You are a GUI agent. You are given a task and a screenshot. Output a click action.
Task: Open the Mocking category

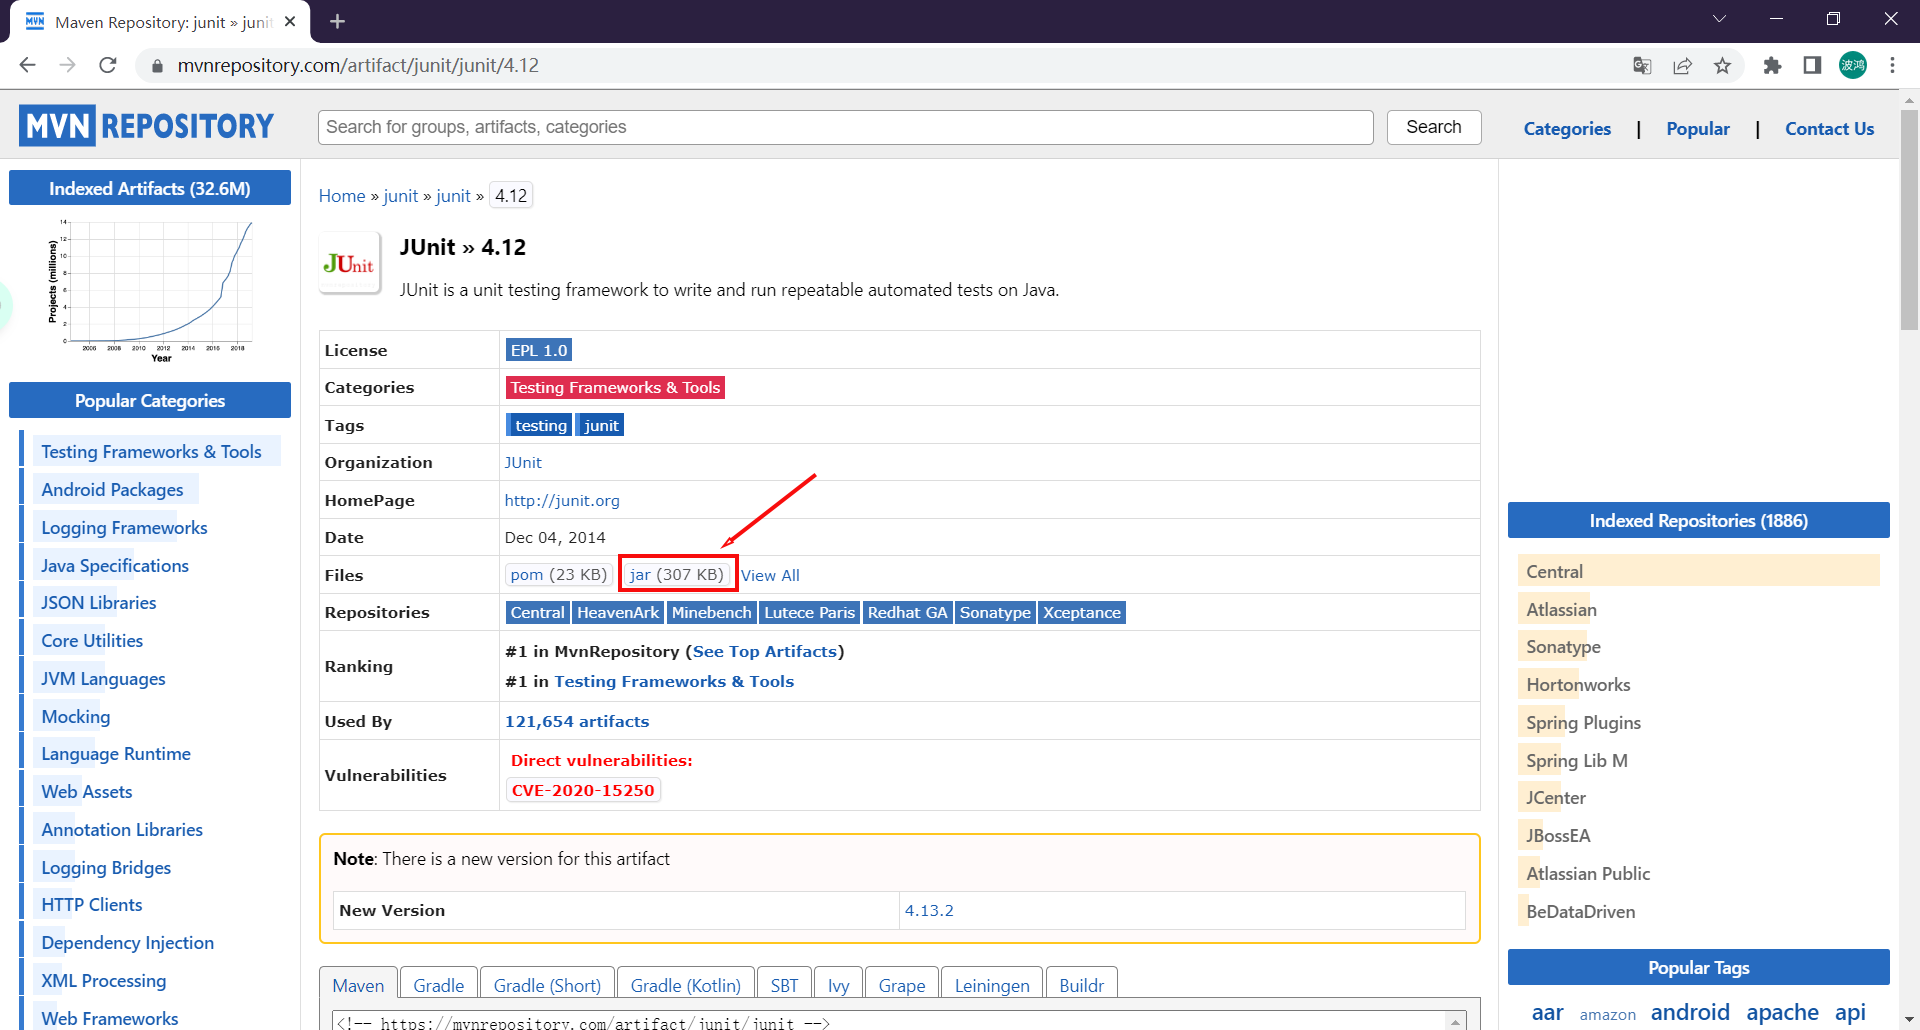tap(76, 717)
